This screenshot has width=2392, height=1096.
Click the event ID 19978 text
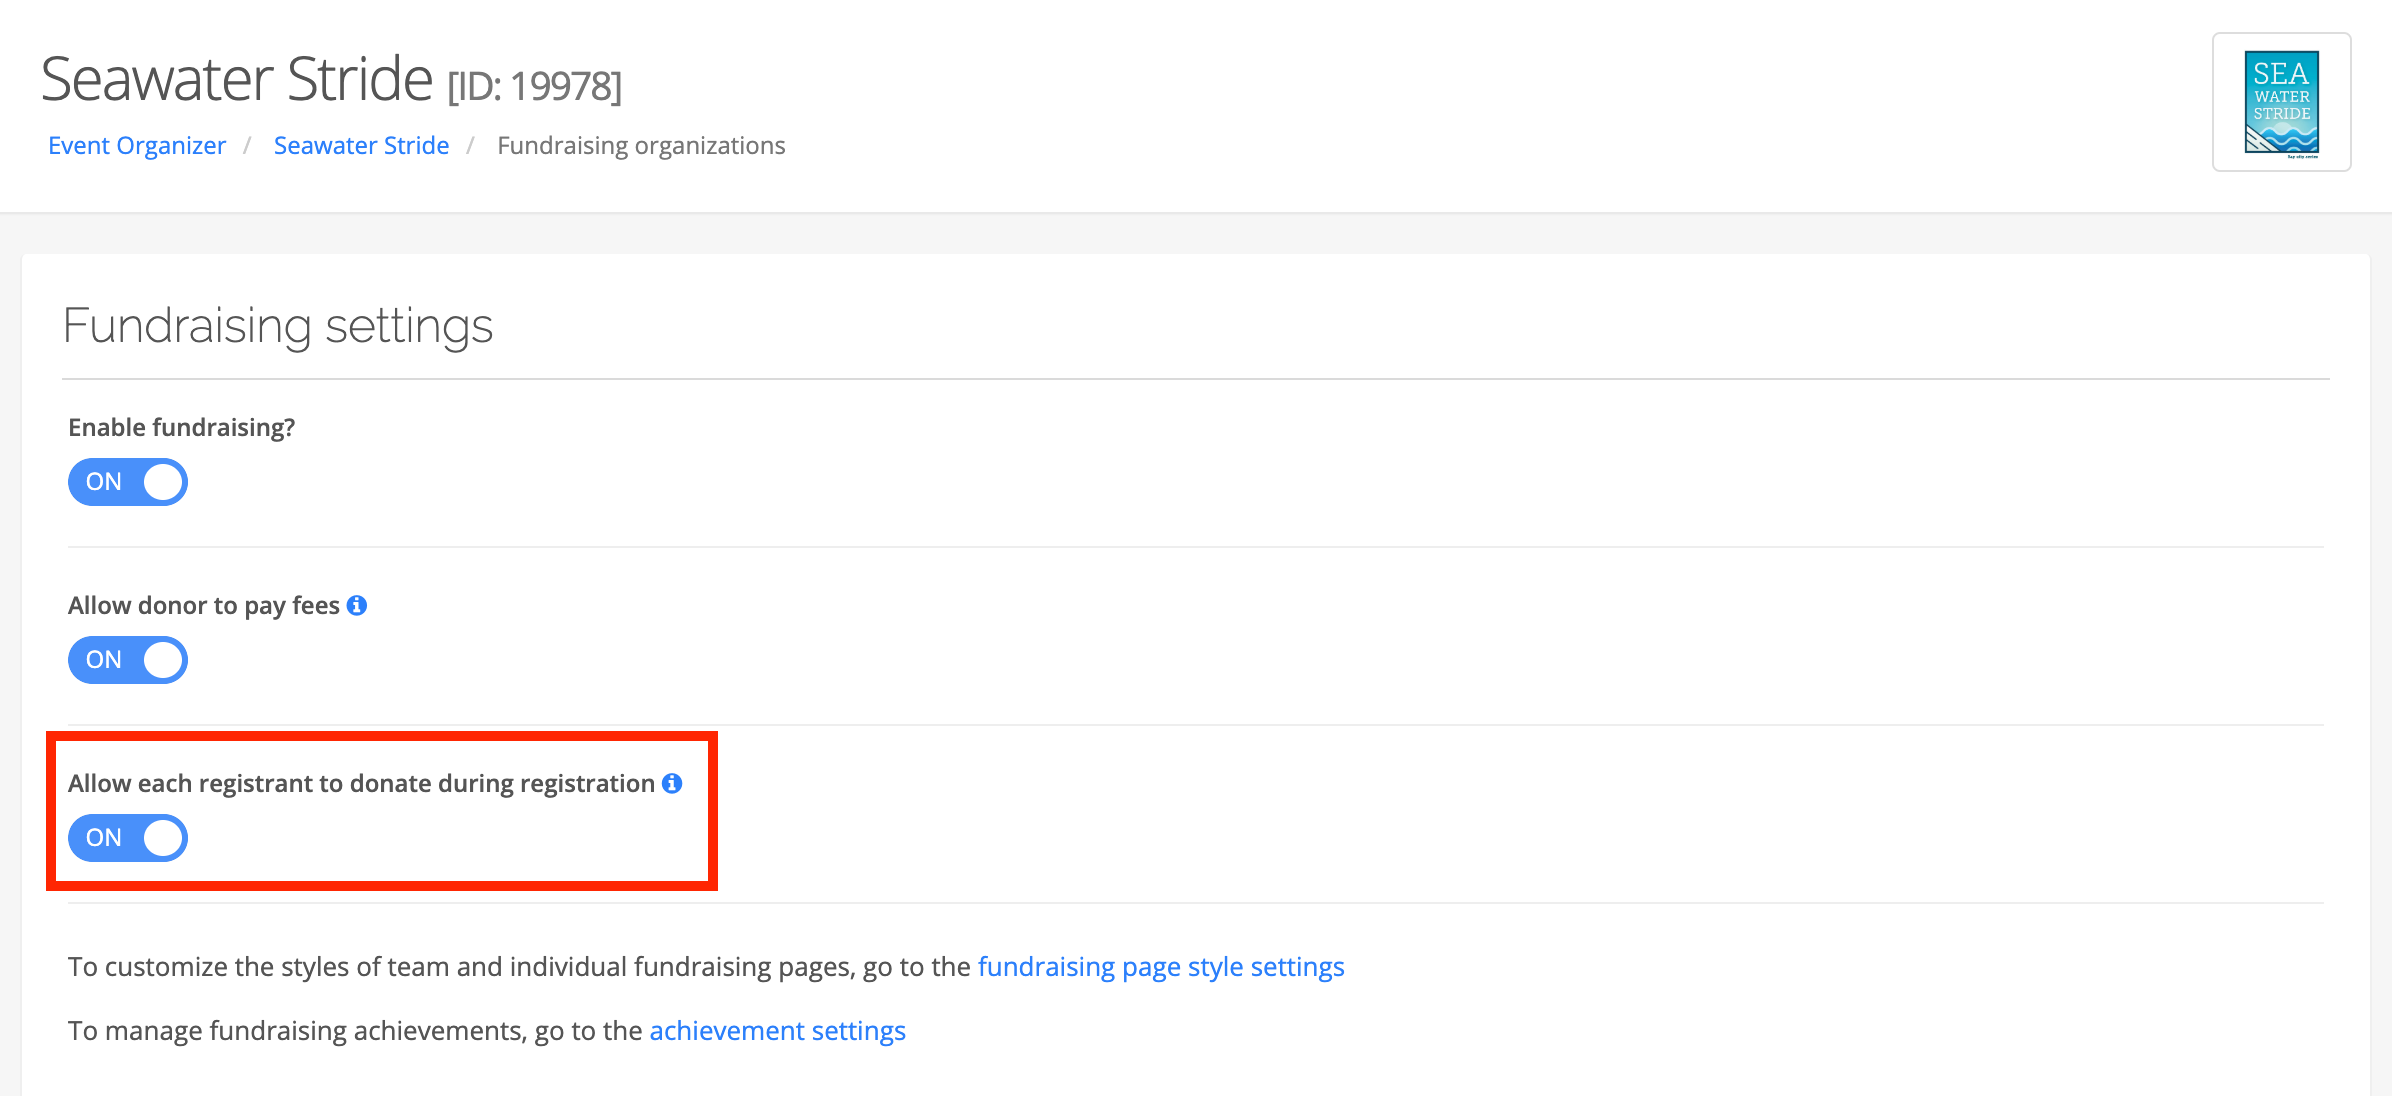pyautogui.click(x=535, y=87)
